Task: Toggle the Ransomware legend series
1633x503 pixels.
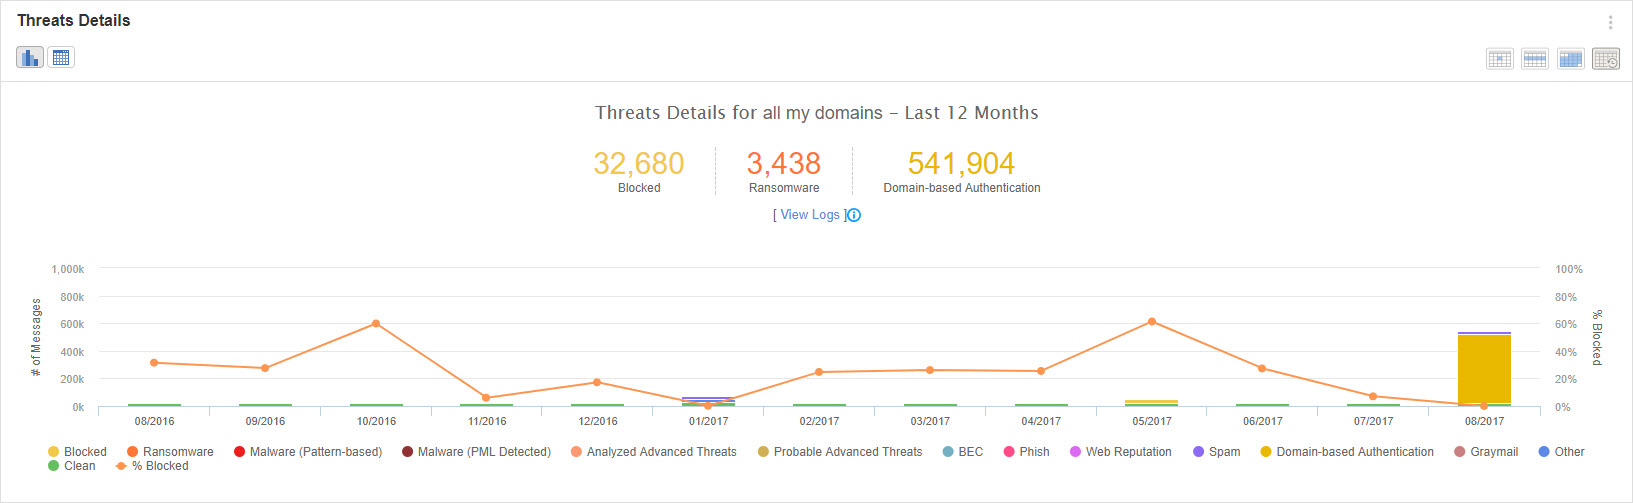Action: coord(170,452)
